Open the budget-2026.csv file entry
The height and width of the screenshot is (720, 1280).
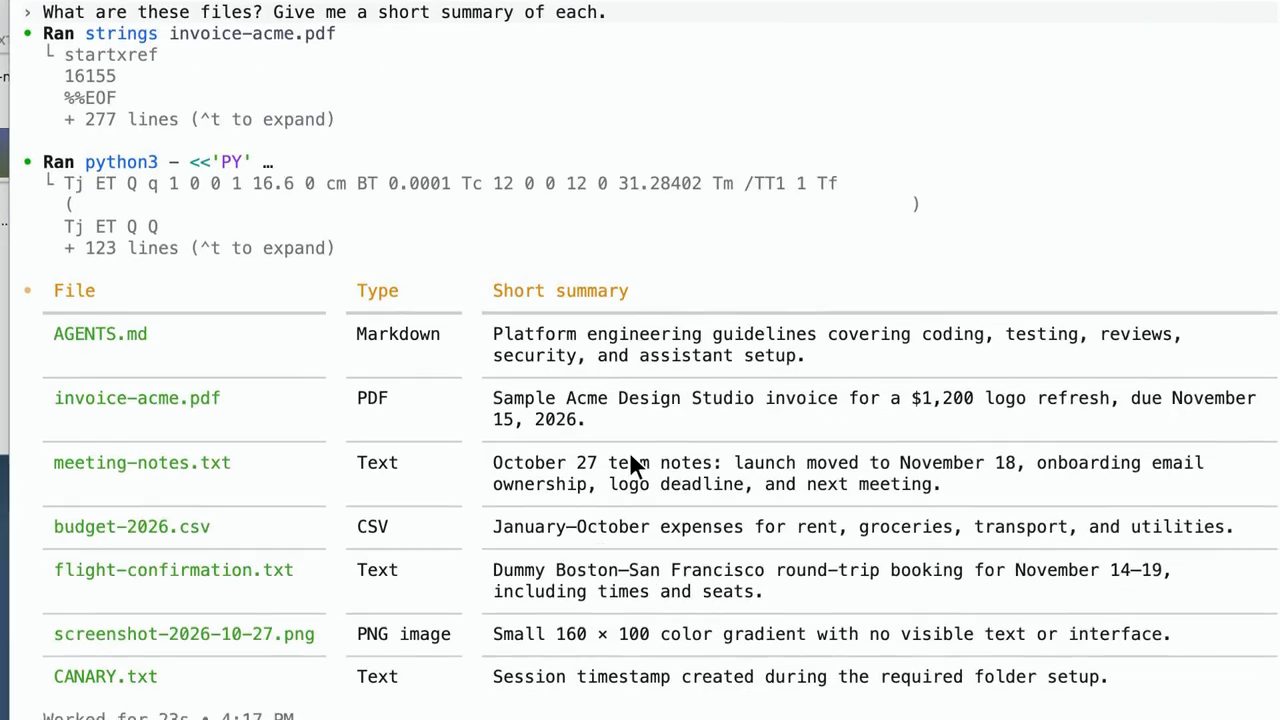pyautogui.click(x=132, y=527)
